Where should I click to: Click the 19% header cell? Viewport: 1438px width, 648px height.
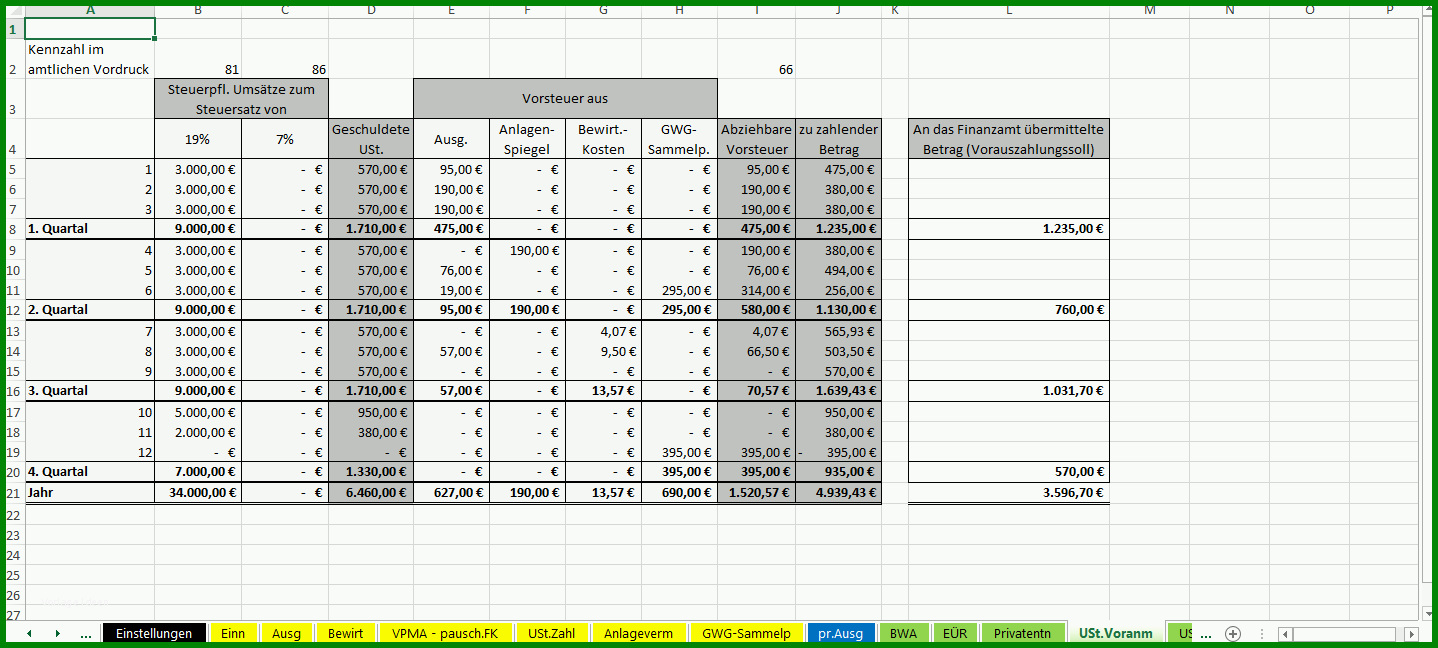pyautogui.click(x=198, y=139)
